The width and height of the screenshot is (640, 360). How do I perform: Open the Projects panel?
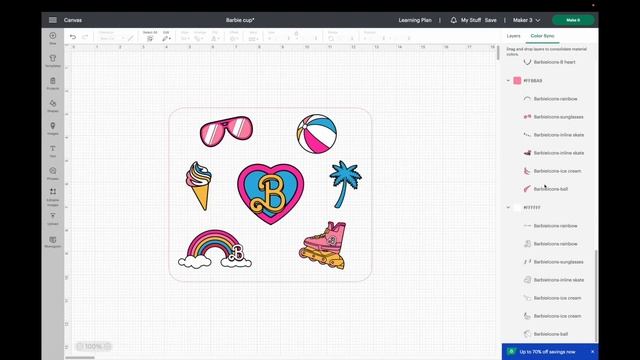pyautogui.click(x=53, y=83)
